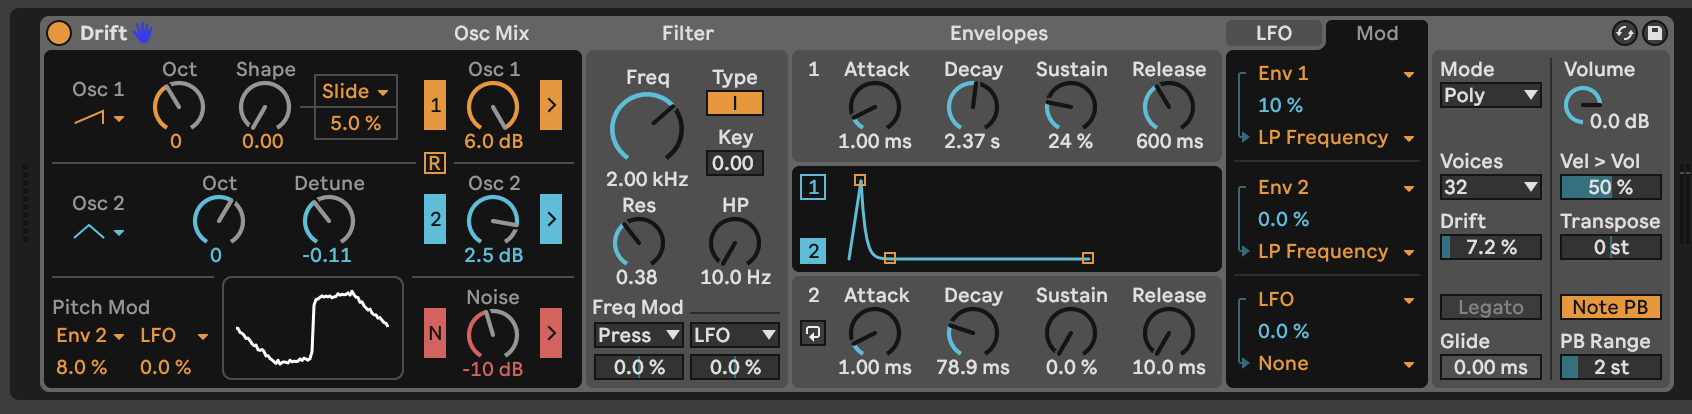Switch to the Mod tab
This screenshot has width=1692, height=414.
1377,33
